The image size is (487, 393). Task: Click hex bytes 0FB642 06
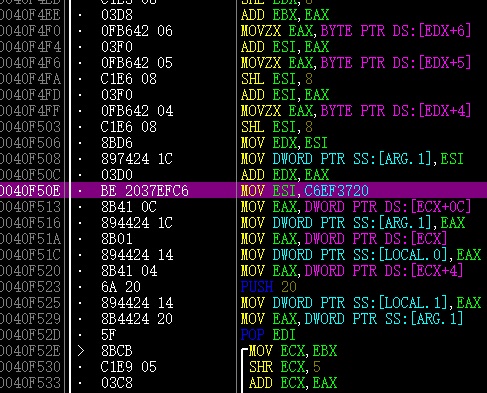tap(137, 31)
